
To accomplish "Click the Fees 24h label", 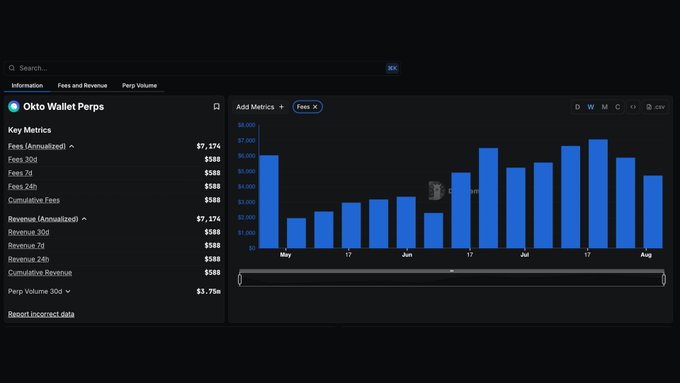I will (23, 187).
